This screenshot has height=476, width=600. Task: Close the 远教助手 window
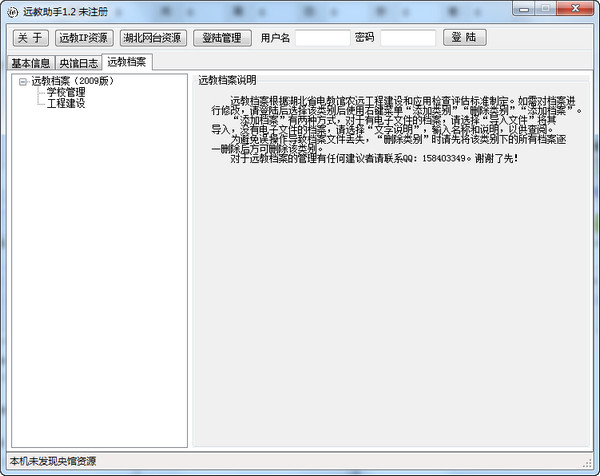[575, 8]
